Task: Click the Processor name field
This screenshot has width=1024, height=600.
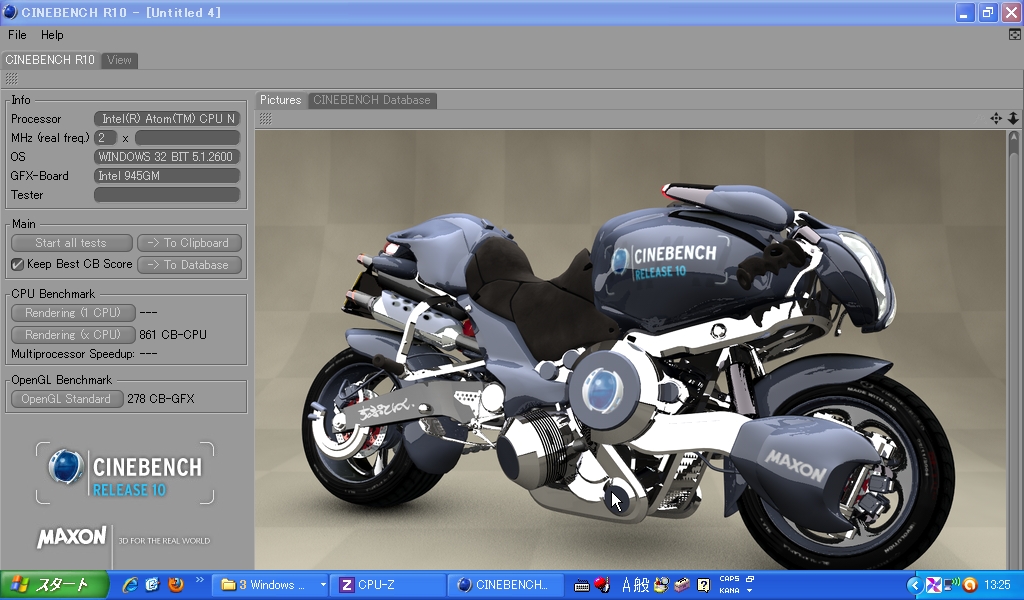Action: point(167,119)
